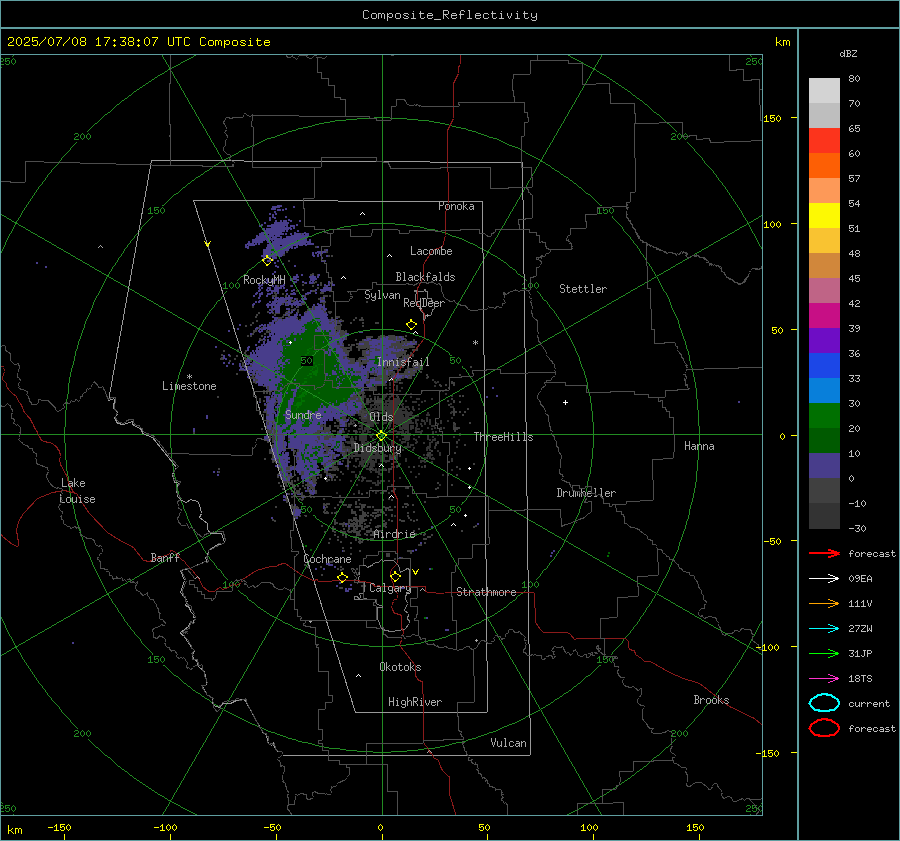The image size is (900, 841).
Task: Click the cyan current ellipse icon
Action: [x=824, y=703]
